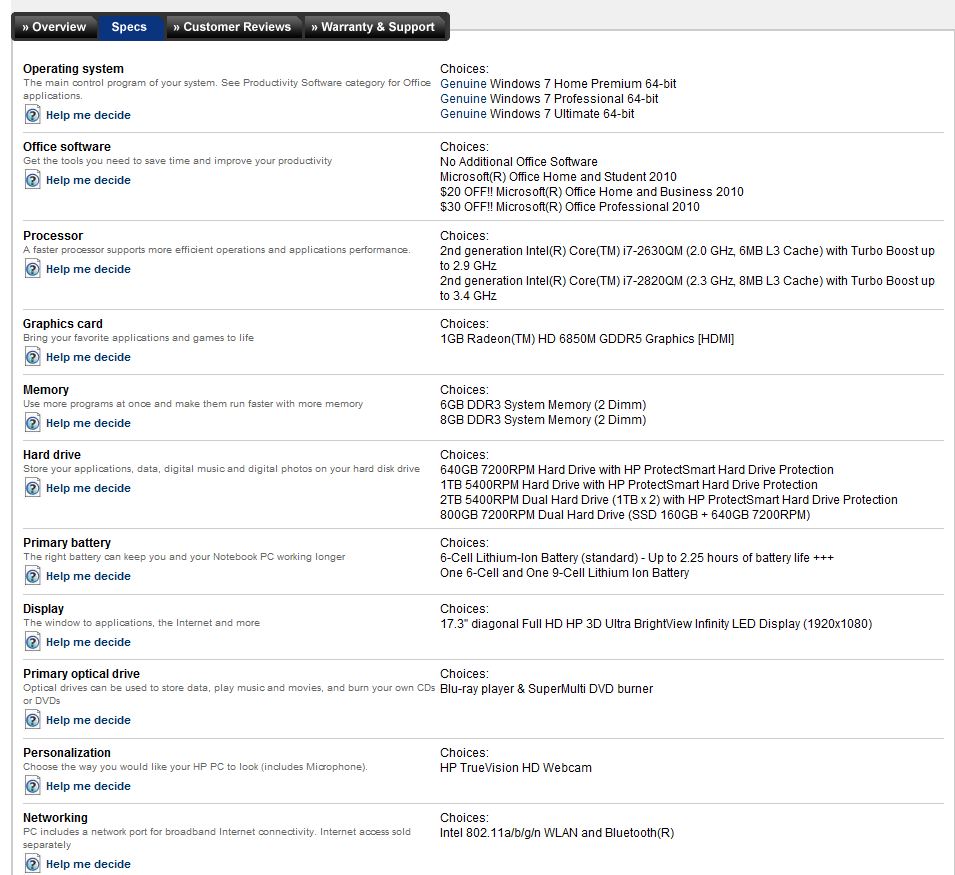Click the HP TrueVision HD Webcam choice
Viewport: 955px width, 875px height.
click(516, 768)
